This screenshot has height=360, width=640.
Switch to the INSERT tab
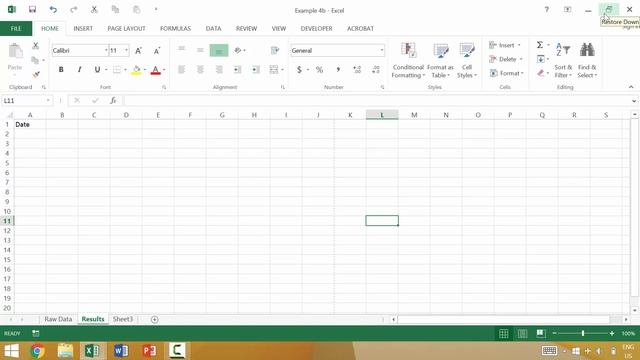click(x=83, y=28)
